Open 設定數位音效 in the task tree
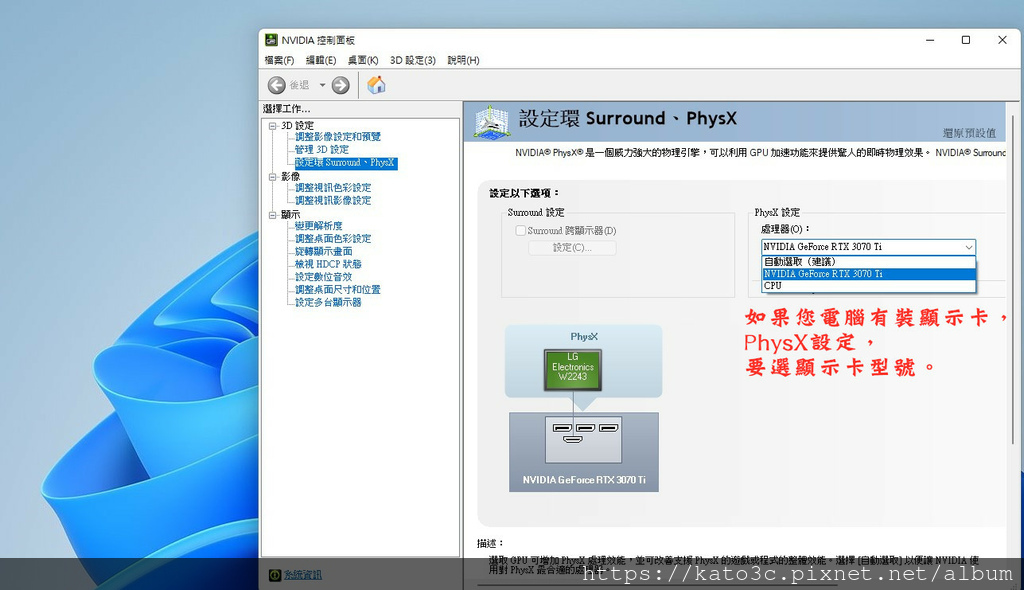 pos(323,277)
